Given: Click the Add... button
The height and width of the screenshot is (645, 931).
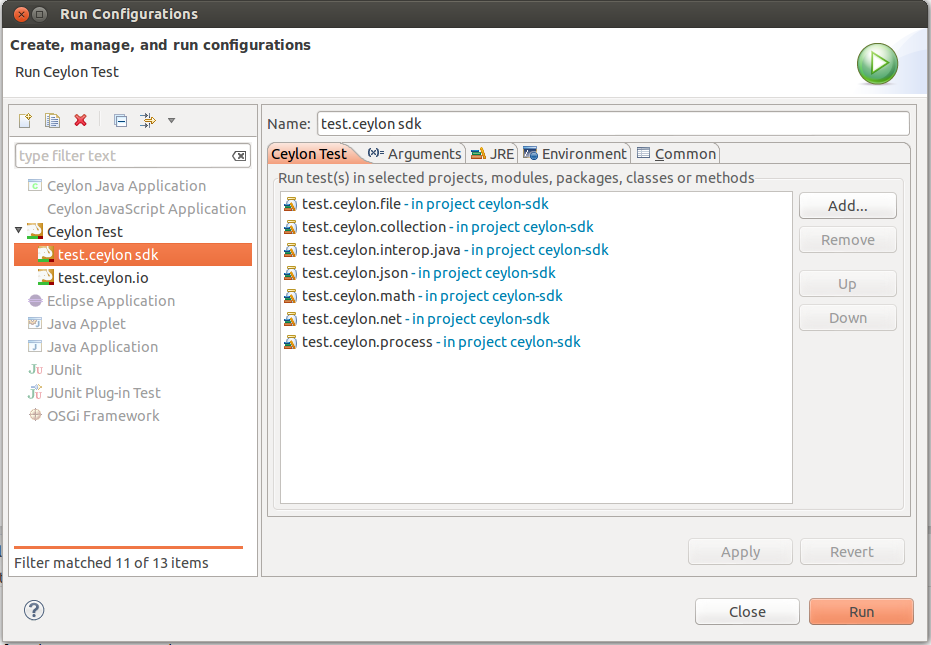Looking at the screenshot, I should pos(847,205).
